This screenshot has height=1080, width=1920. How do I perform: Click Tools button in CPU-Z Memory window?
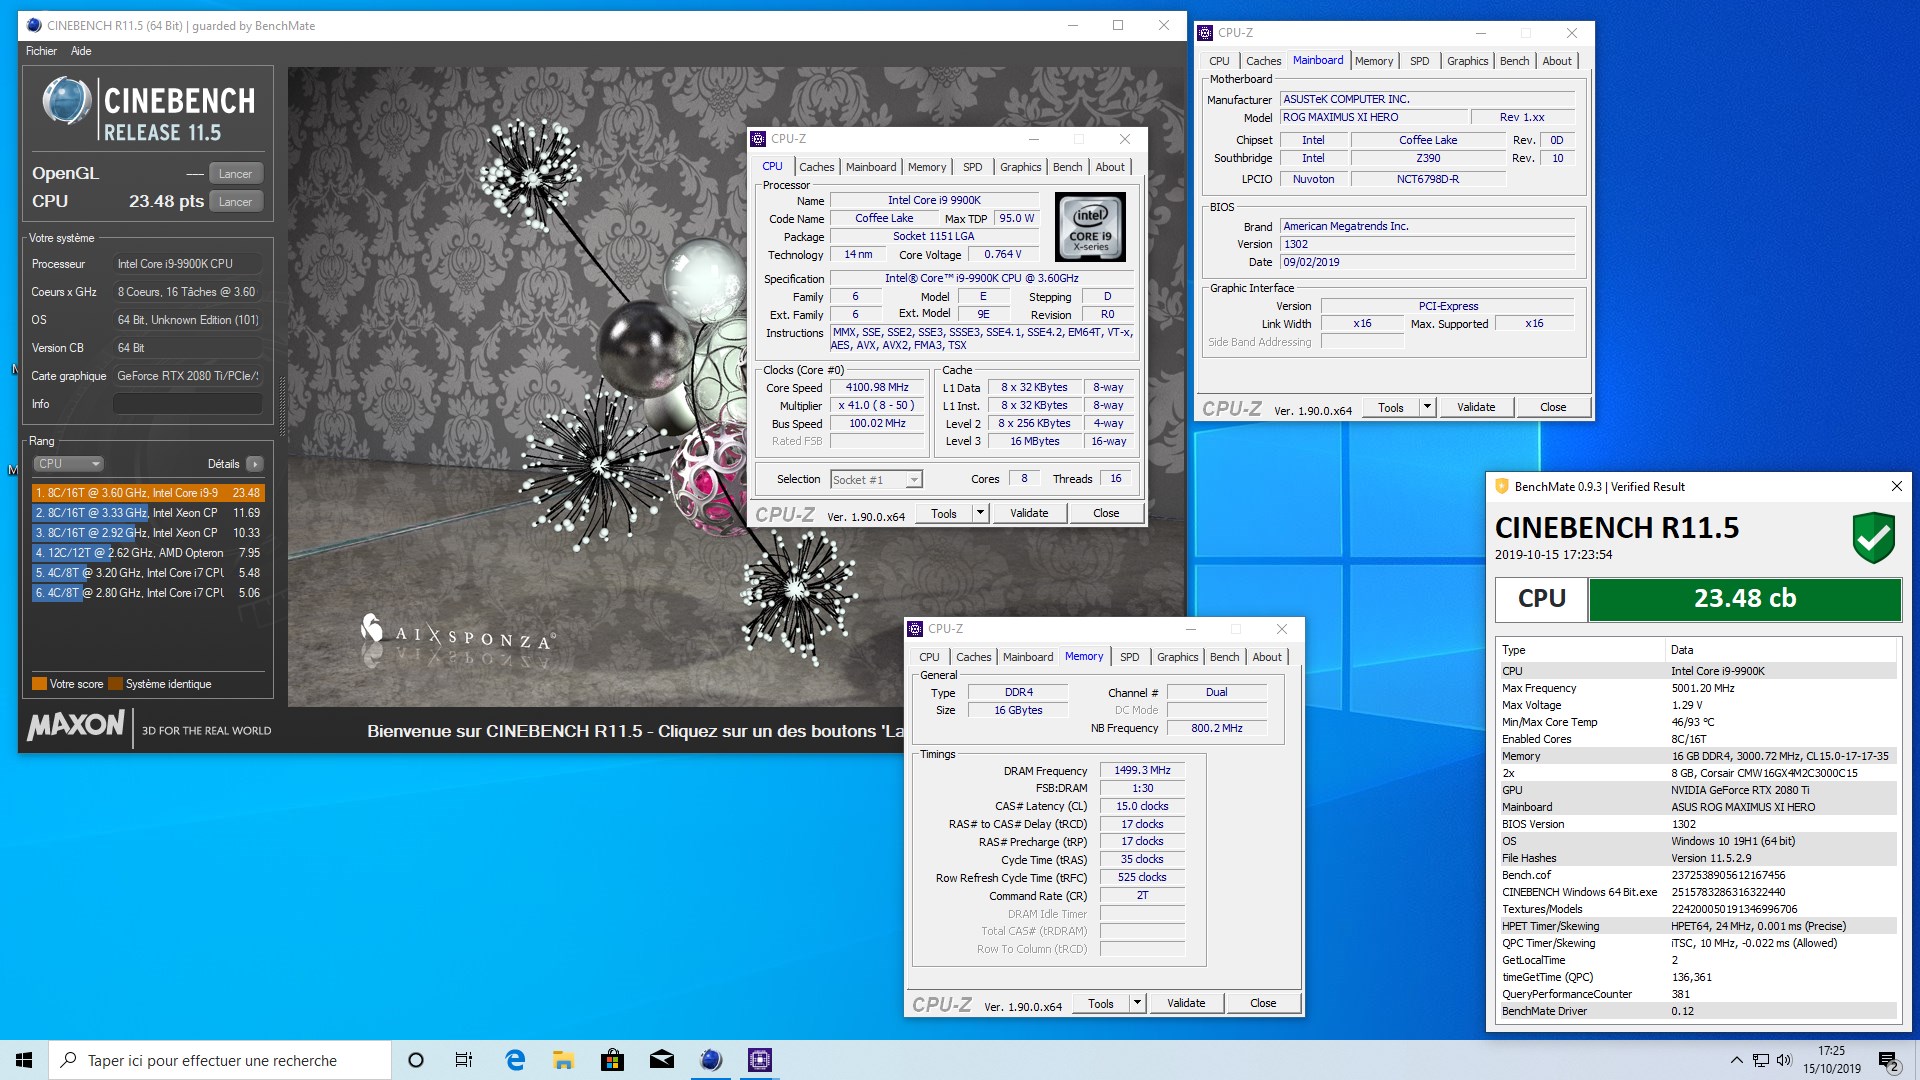click(x=1100, y=1003)
